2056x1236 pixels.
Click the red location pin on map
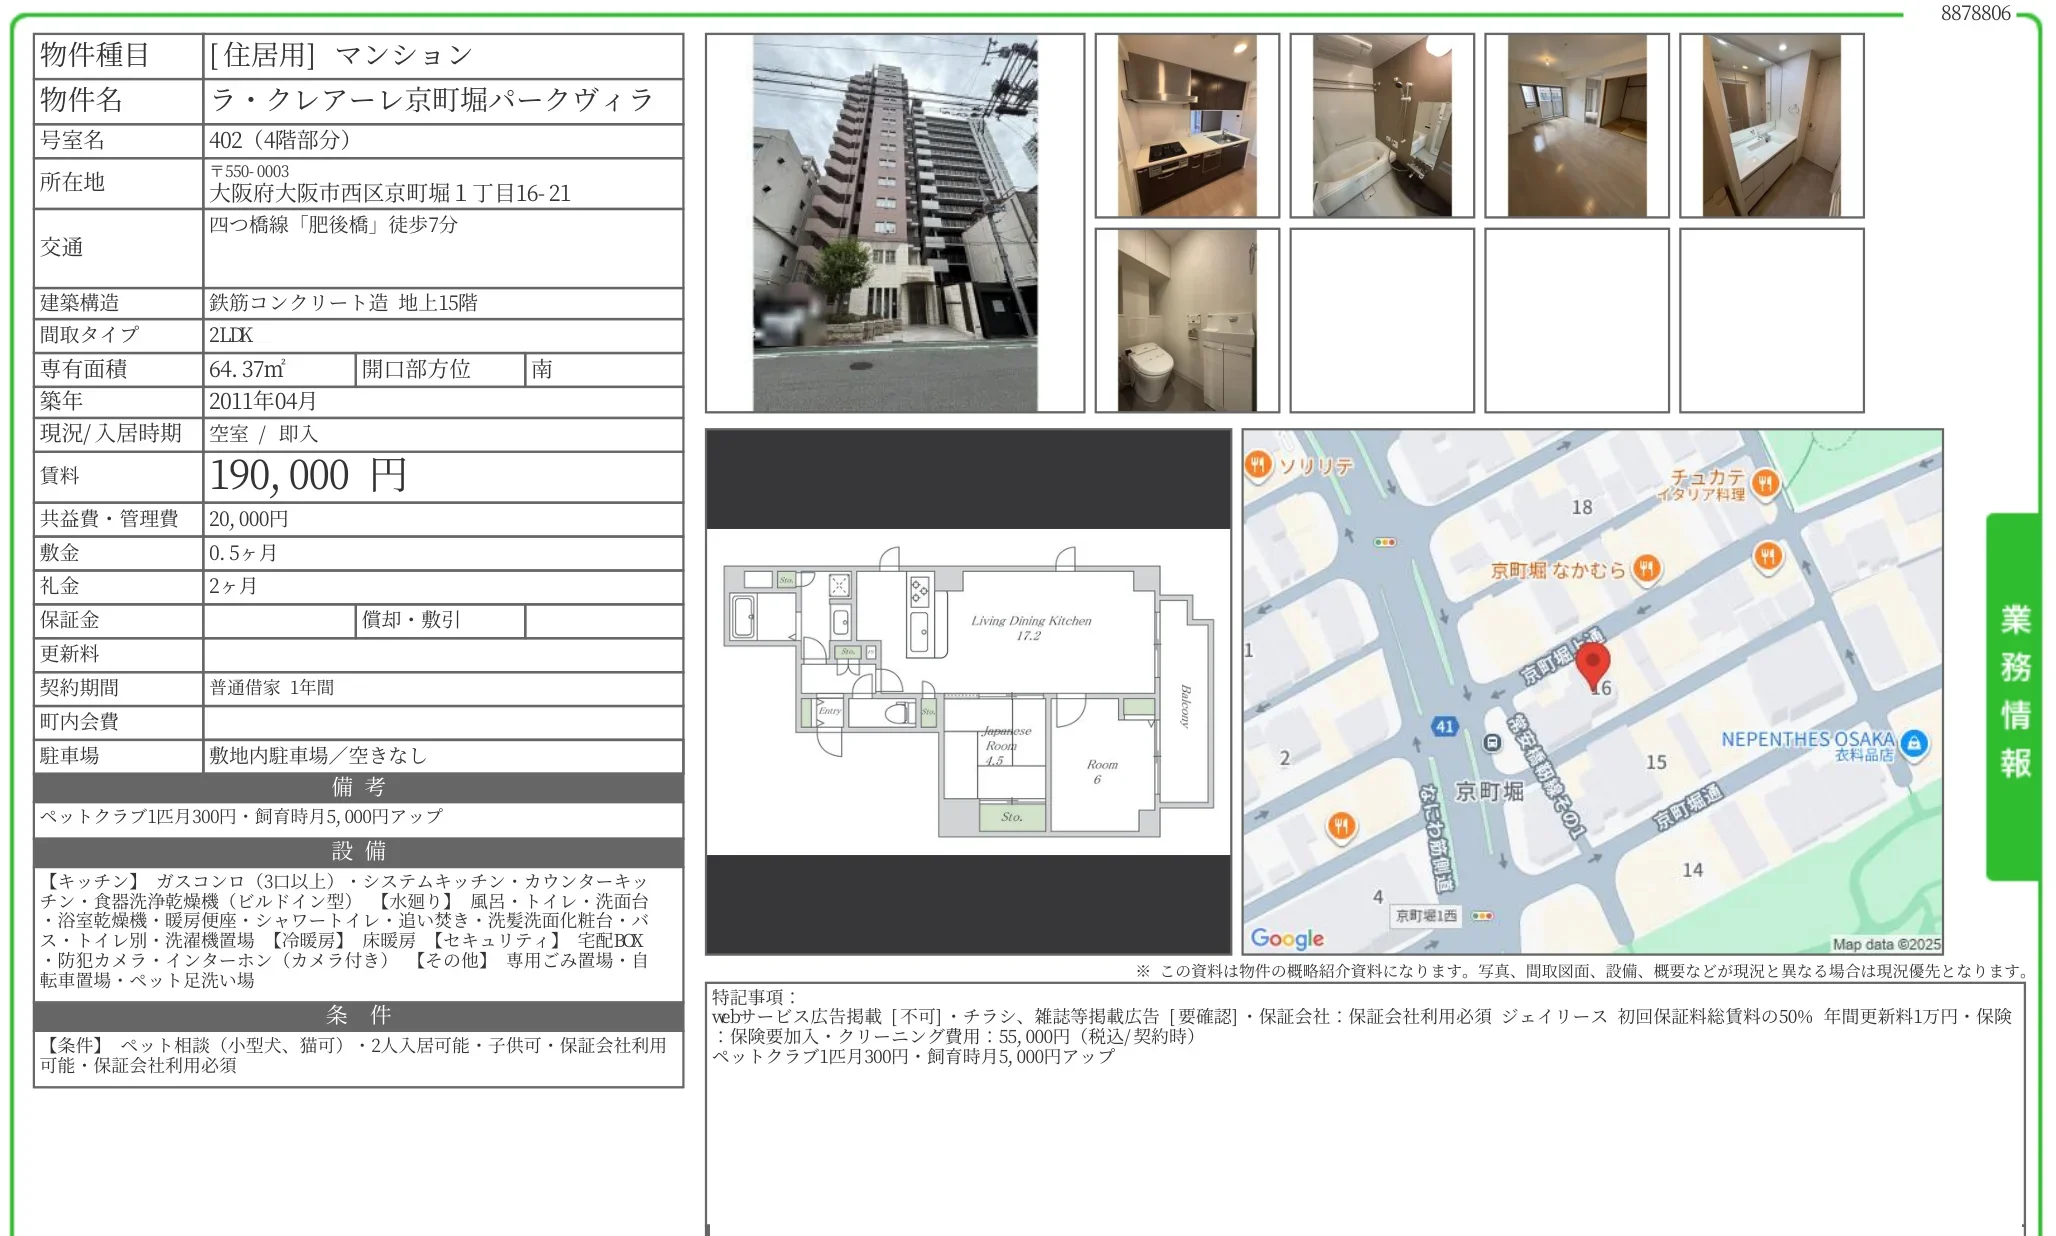[x=1592, y=663]
